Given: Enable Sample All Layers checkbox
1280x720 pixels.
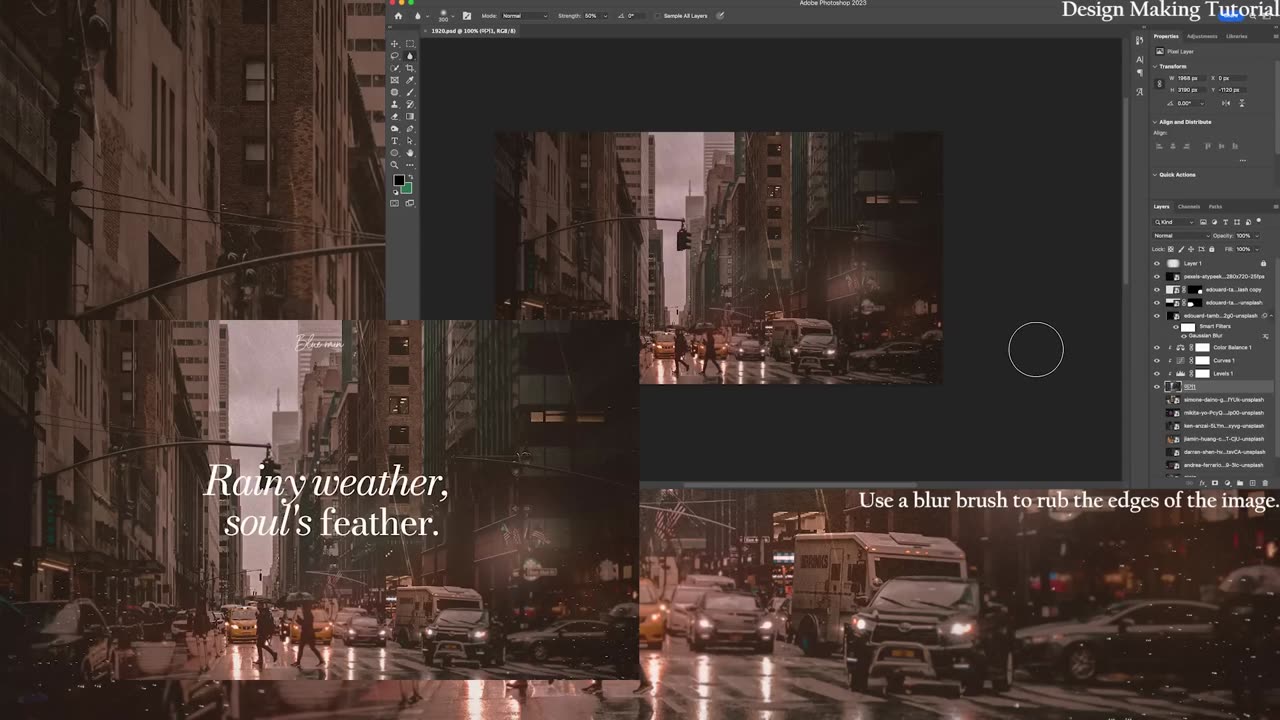Looking at the screenshot, I should (657, 16).
